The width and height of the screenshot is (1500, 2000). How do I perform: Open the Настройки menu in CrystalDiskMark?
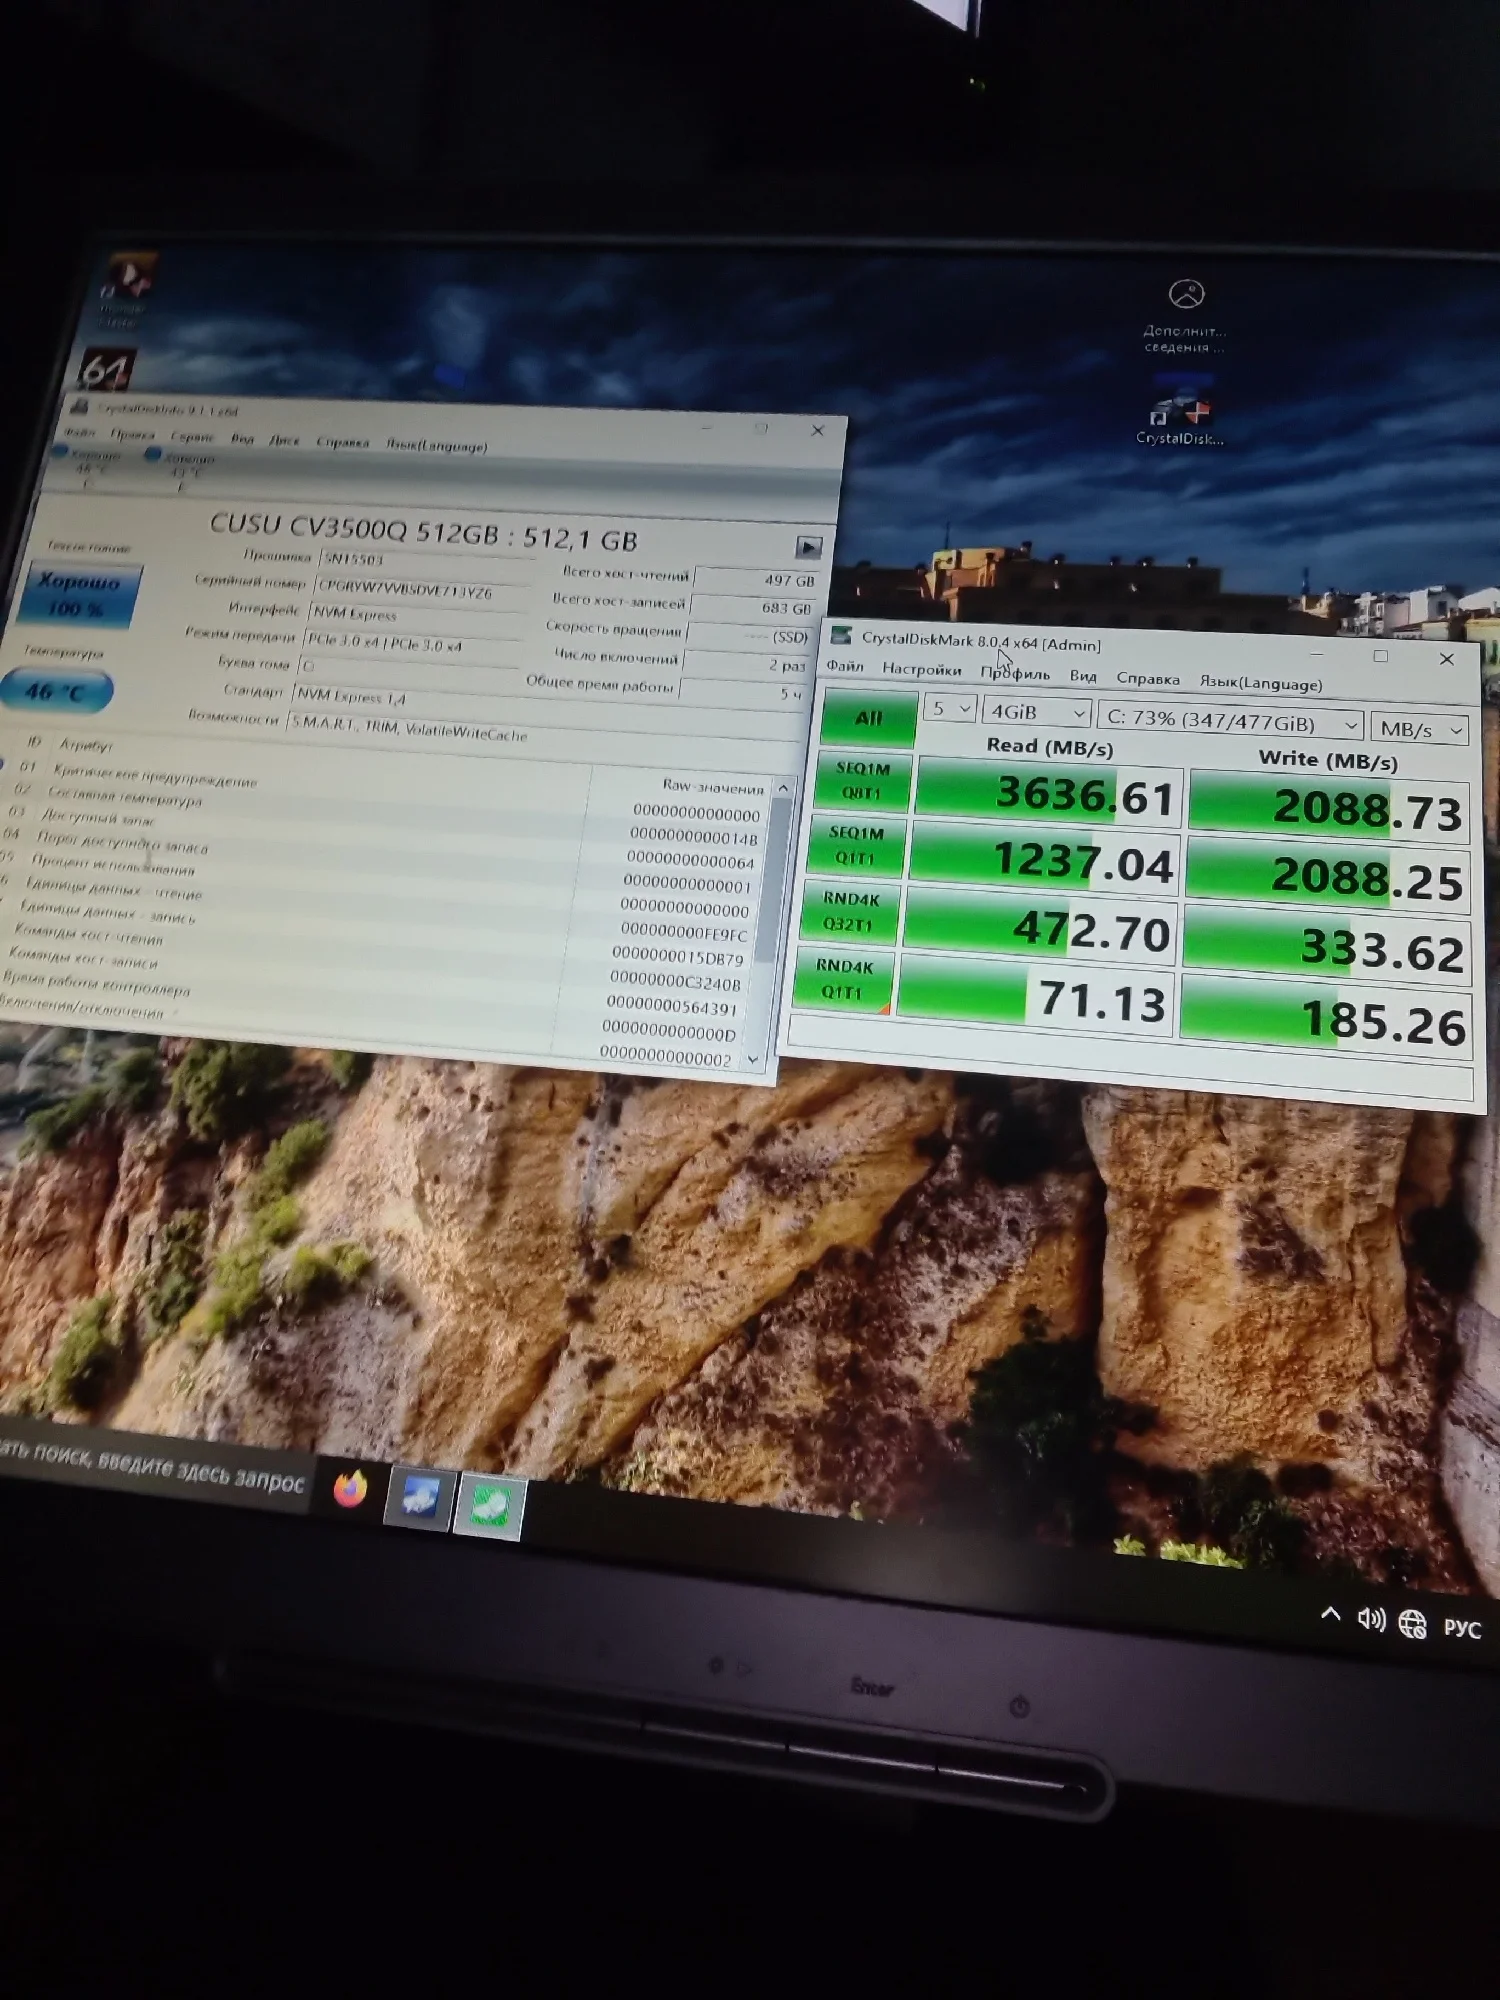tap(921, 669)
